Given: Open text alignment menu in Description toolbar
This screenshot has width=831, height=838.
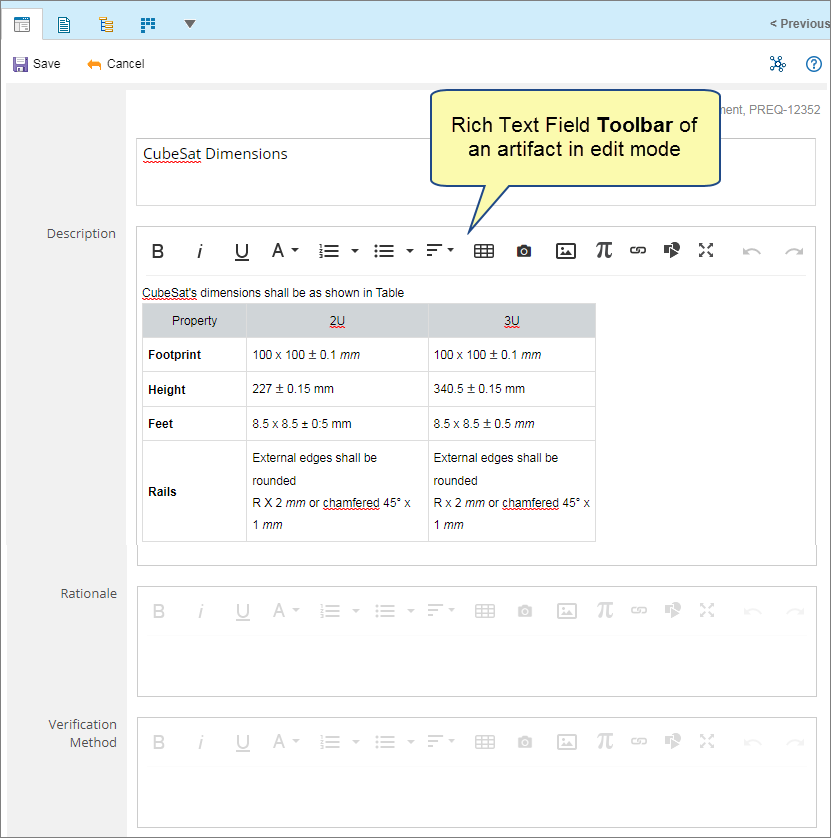Looking at the screenshot, I should [x=440, y=250].
